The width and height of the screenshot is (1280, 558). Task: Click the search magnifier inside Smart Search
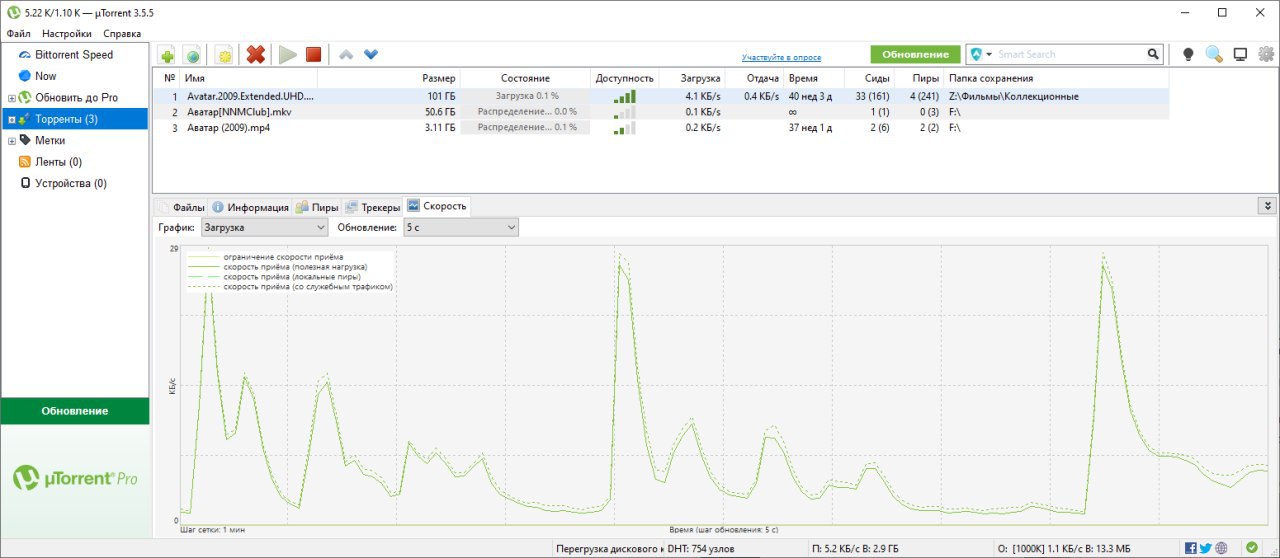[1153, 54]
